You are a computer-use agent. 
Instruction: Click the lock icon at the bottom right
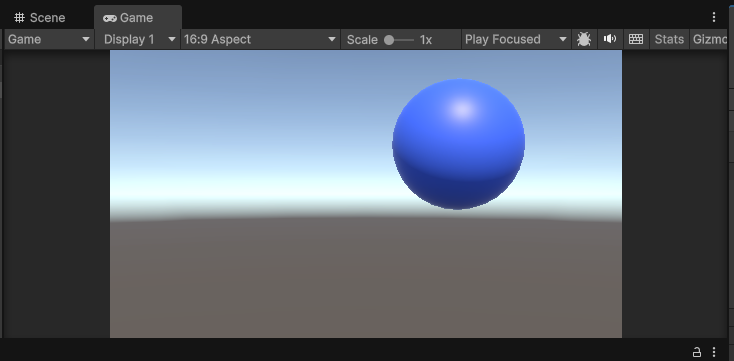click(697, 352)
